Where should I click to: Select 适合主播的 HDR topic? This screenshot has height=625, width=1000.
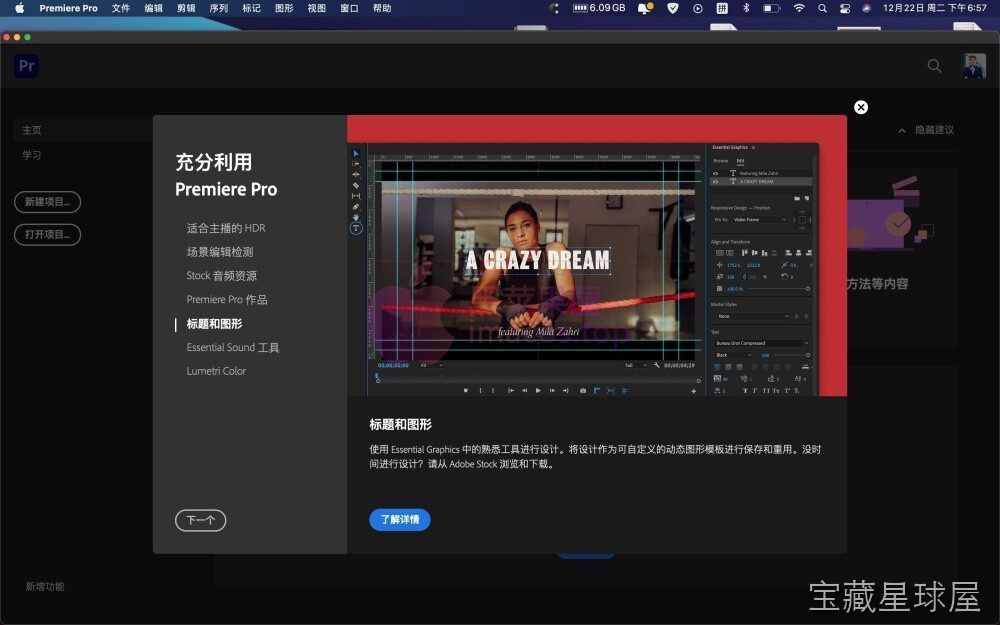(226, 228)
